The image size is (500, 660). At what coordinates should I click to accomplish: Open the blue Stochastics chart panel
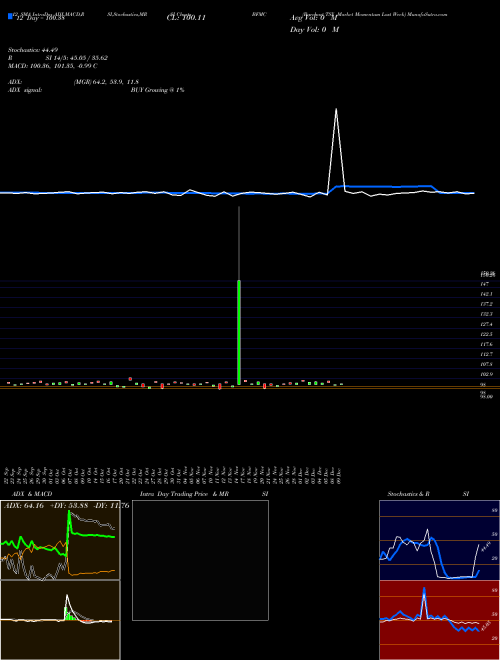click(x=439, y=540)
